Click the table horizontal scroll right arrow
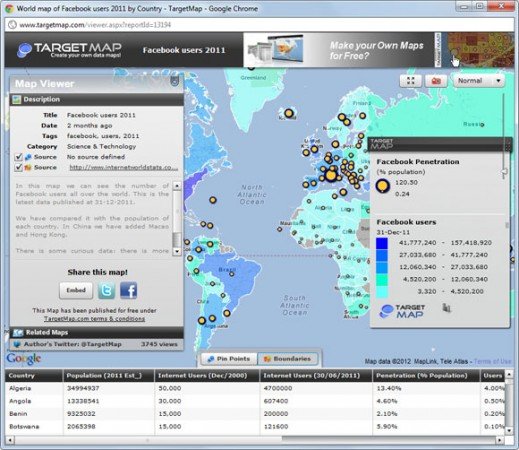Screen dimensions: 519x450 pos(500,440)
